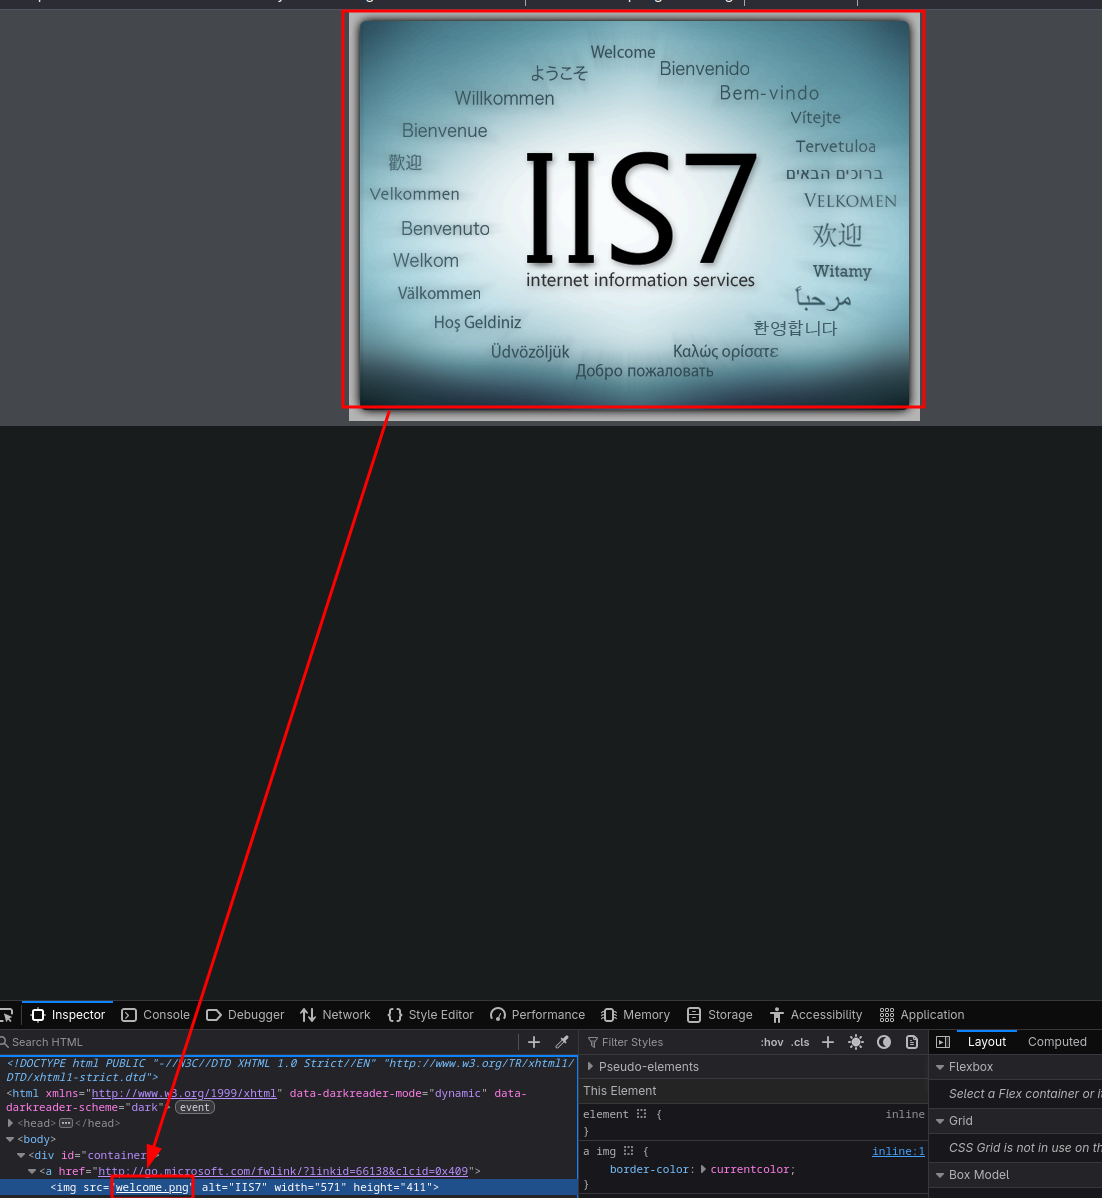The height and width of the screenshot is (1198, 1102).
Task: Open the Console tab
Action: tap(155, 1015)
